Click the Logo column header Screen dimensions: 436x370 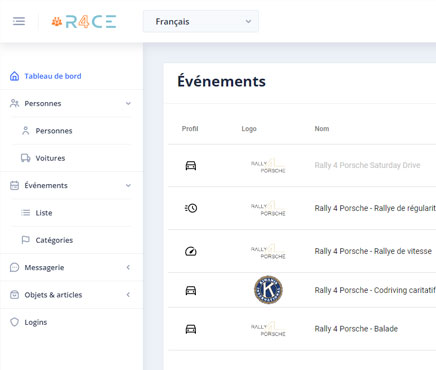tap(249, 129)
